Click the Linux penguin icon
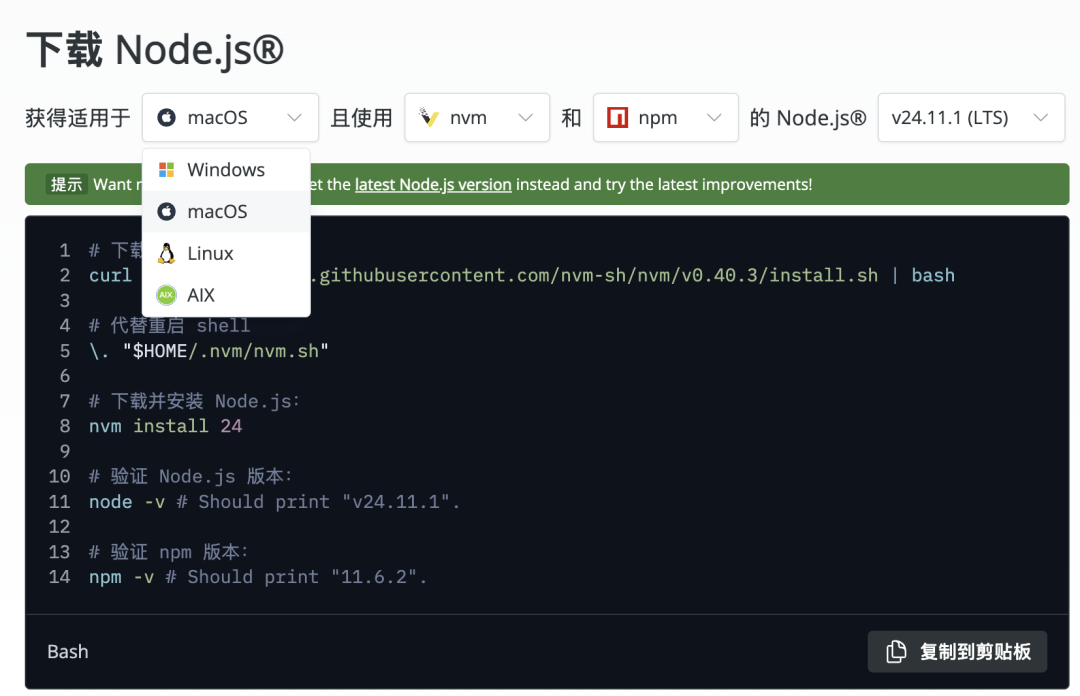Image resolution: width=1080 pixels, height=696 pixels. 166,254
